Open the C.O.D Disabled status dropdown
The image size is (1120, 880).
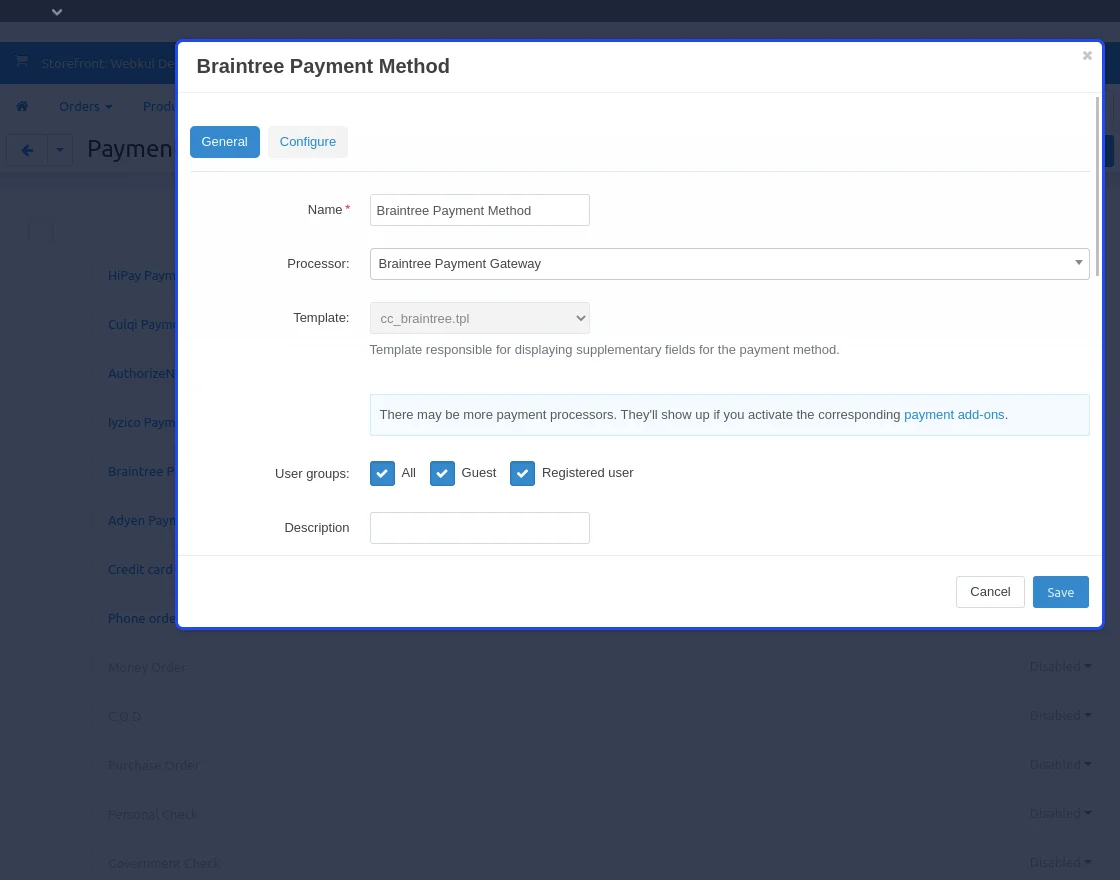(x=1060, y=716)
